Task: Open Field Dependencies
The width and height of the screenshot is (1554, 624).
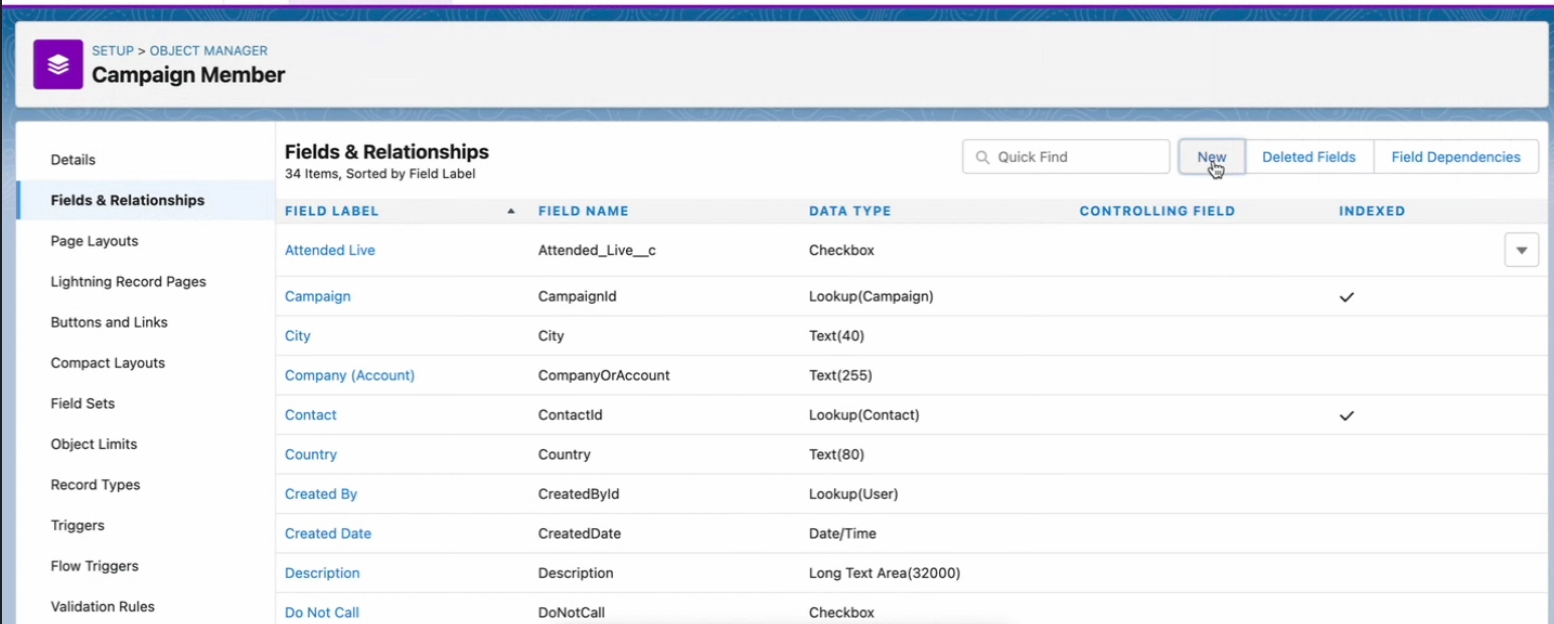Action: (1455, 157)
